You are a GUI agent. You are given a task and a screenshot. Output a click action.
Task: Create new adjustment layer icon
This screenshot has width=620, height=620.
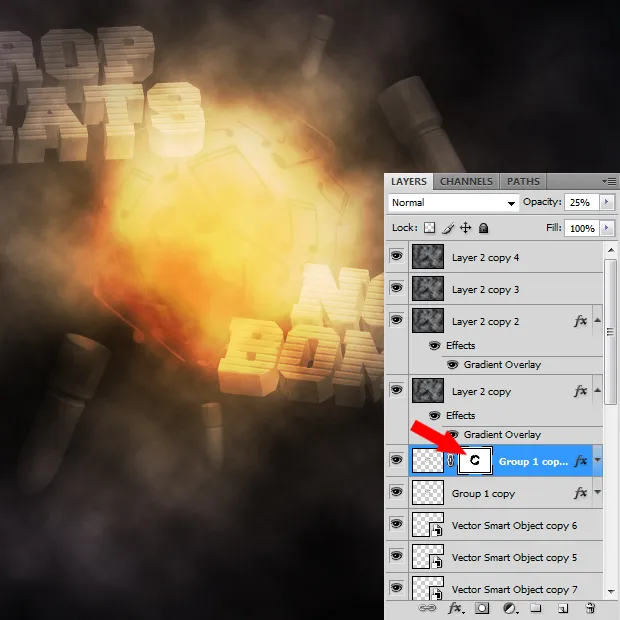(509, 608)
